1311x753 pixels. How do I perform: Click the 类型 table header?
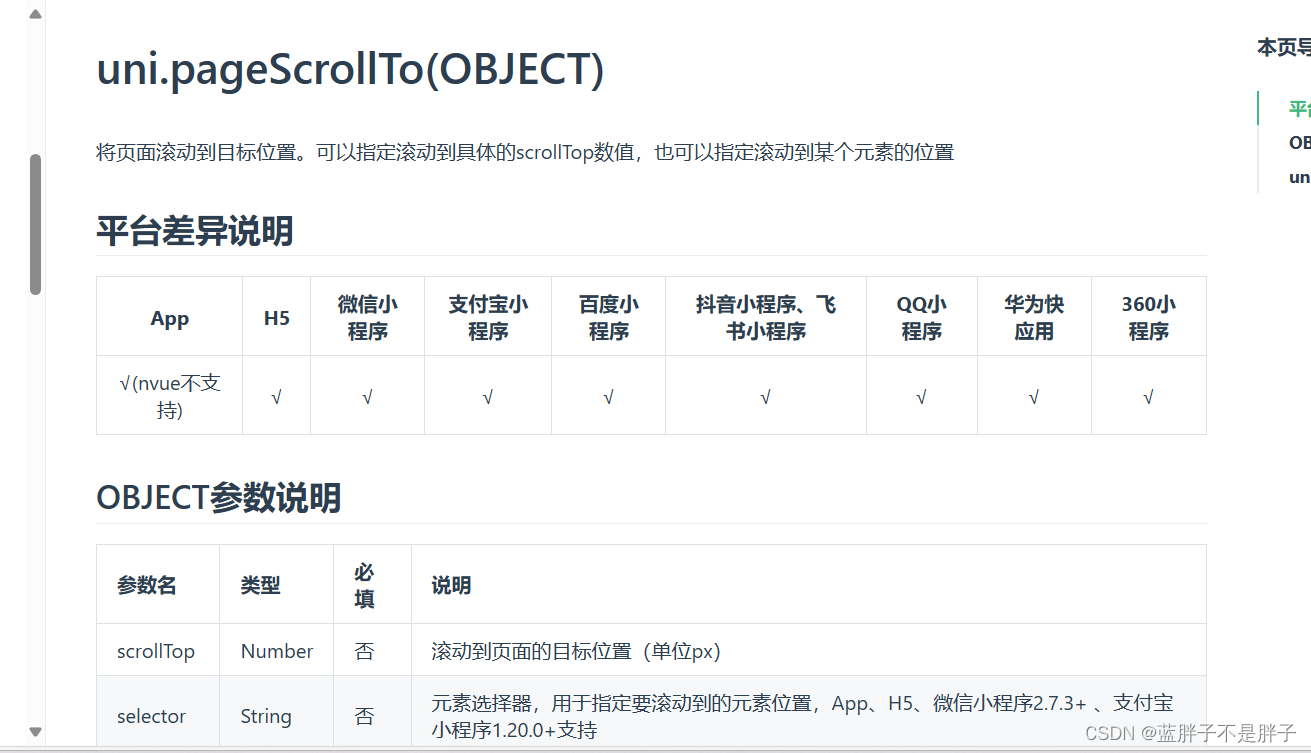pos(277,585)
